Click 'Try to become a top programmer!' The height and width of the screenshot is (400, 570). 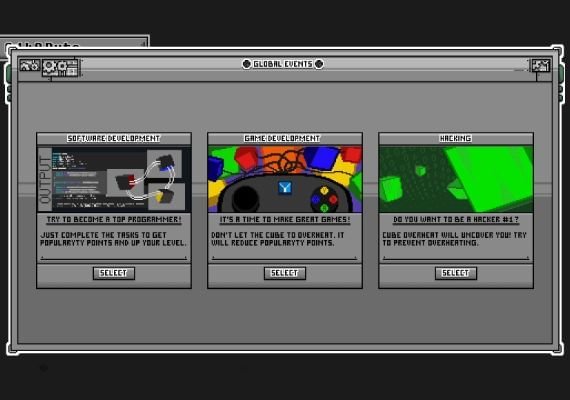coord(114,220)
